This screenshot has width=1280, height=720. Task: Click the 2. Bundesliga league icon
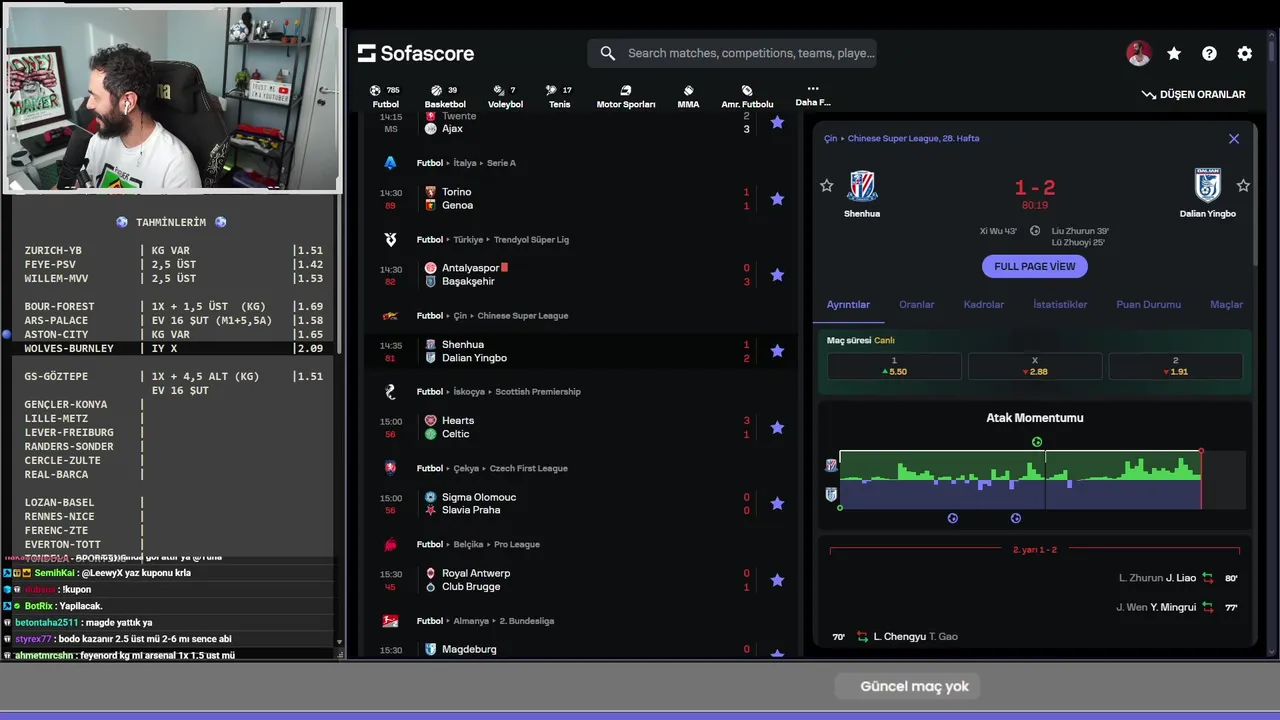(390, 621)
